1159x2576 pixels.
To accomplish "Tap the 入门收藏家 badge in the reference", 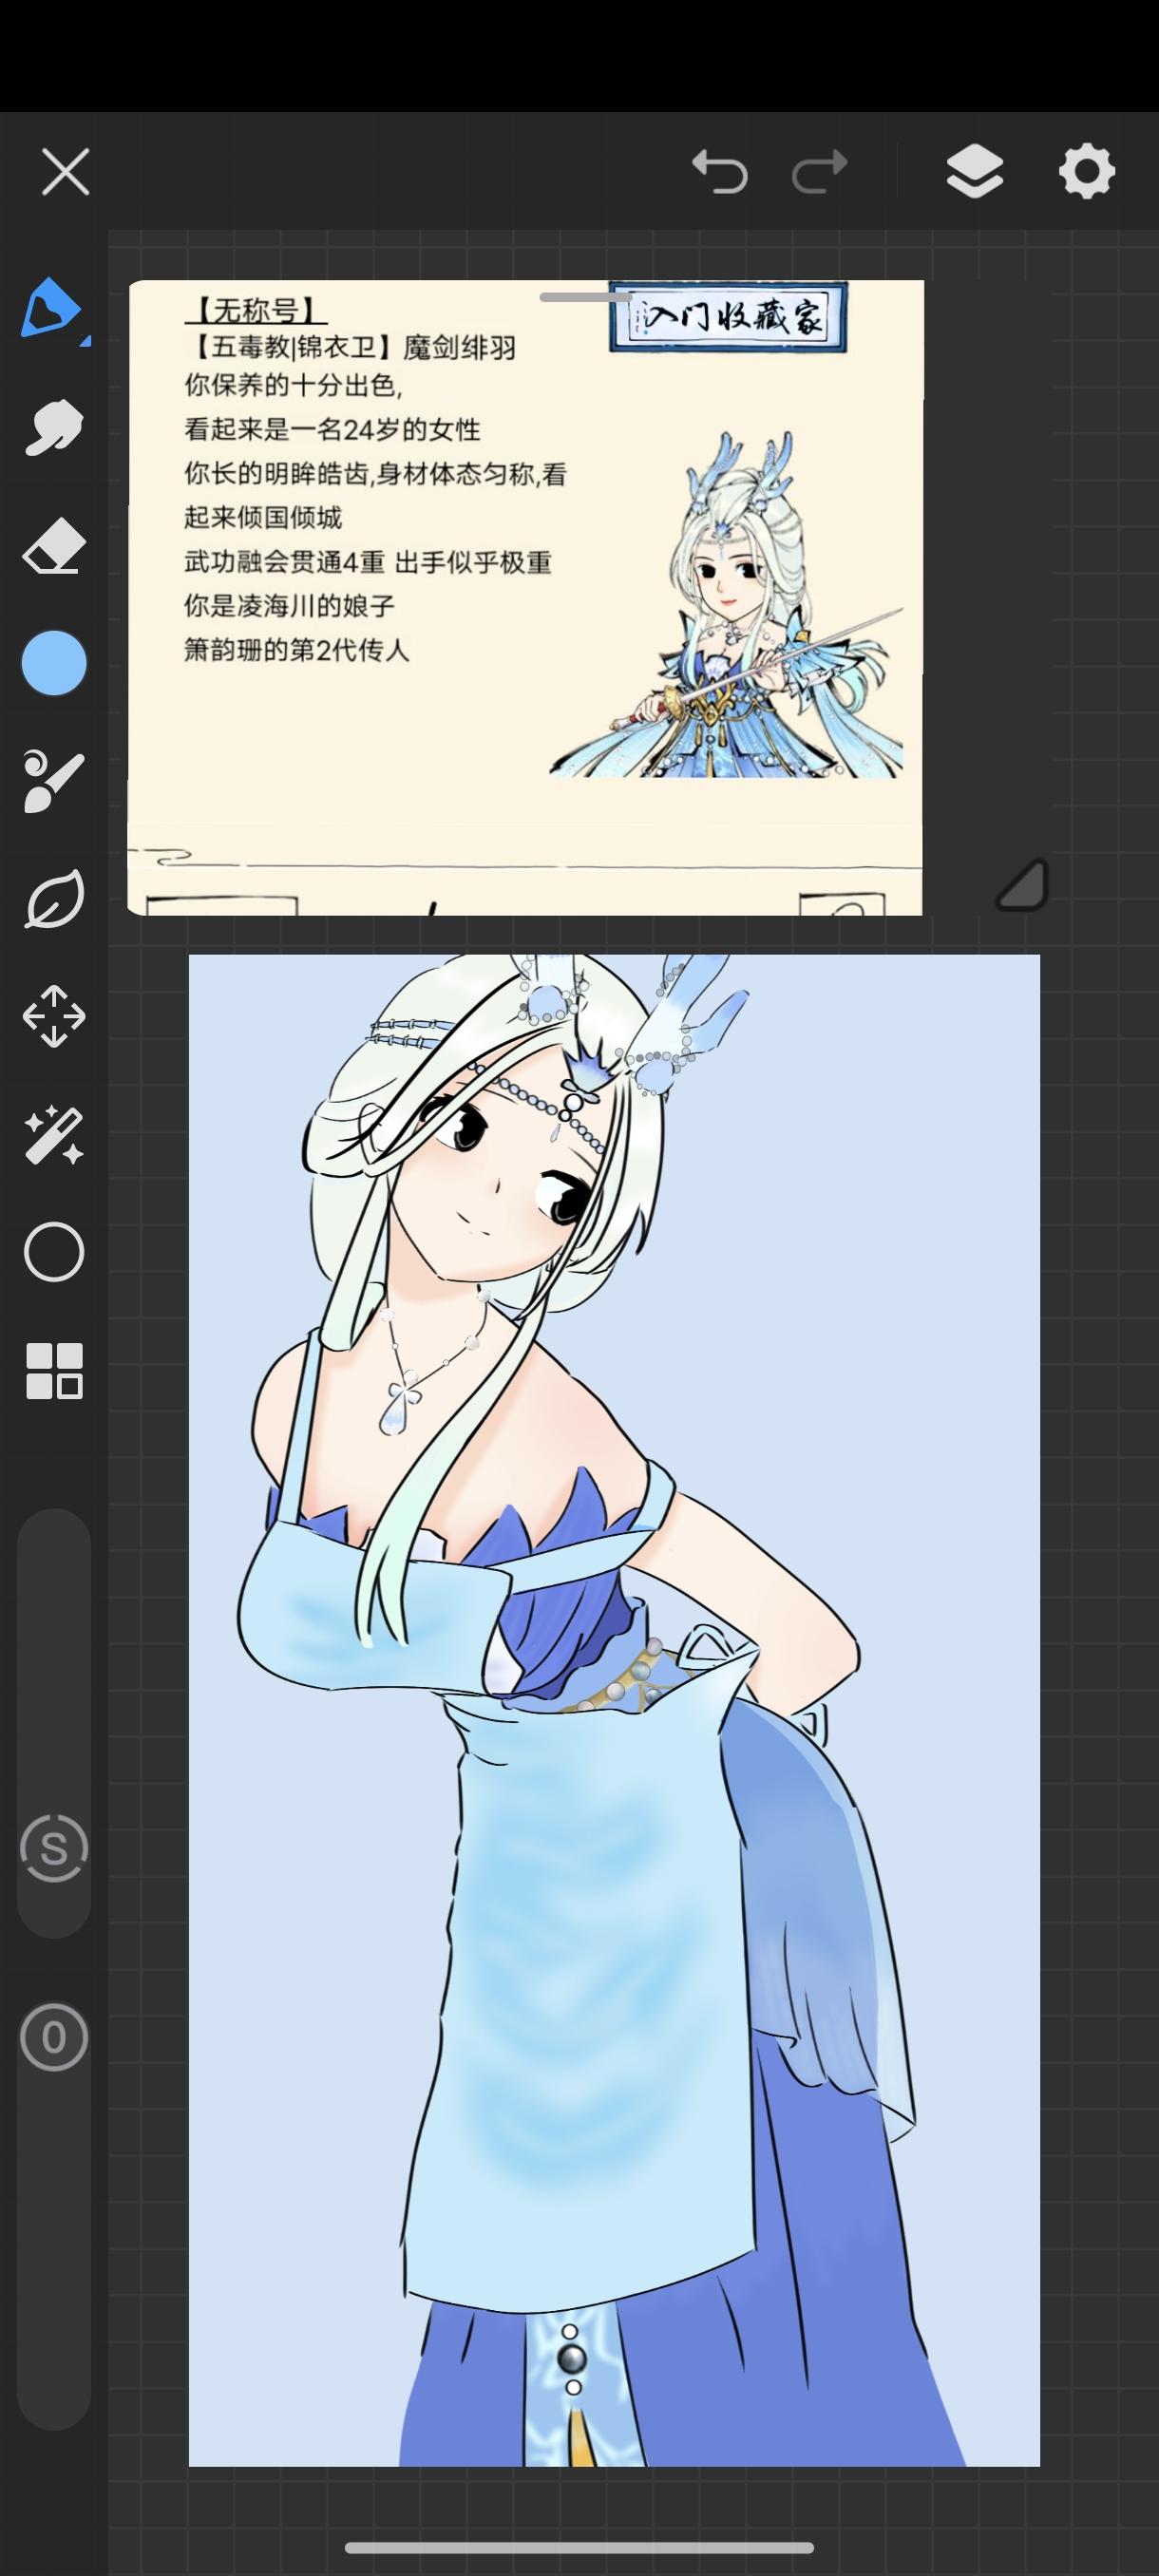I will pyautogui.click(x=728, y=317).
